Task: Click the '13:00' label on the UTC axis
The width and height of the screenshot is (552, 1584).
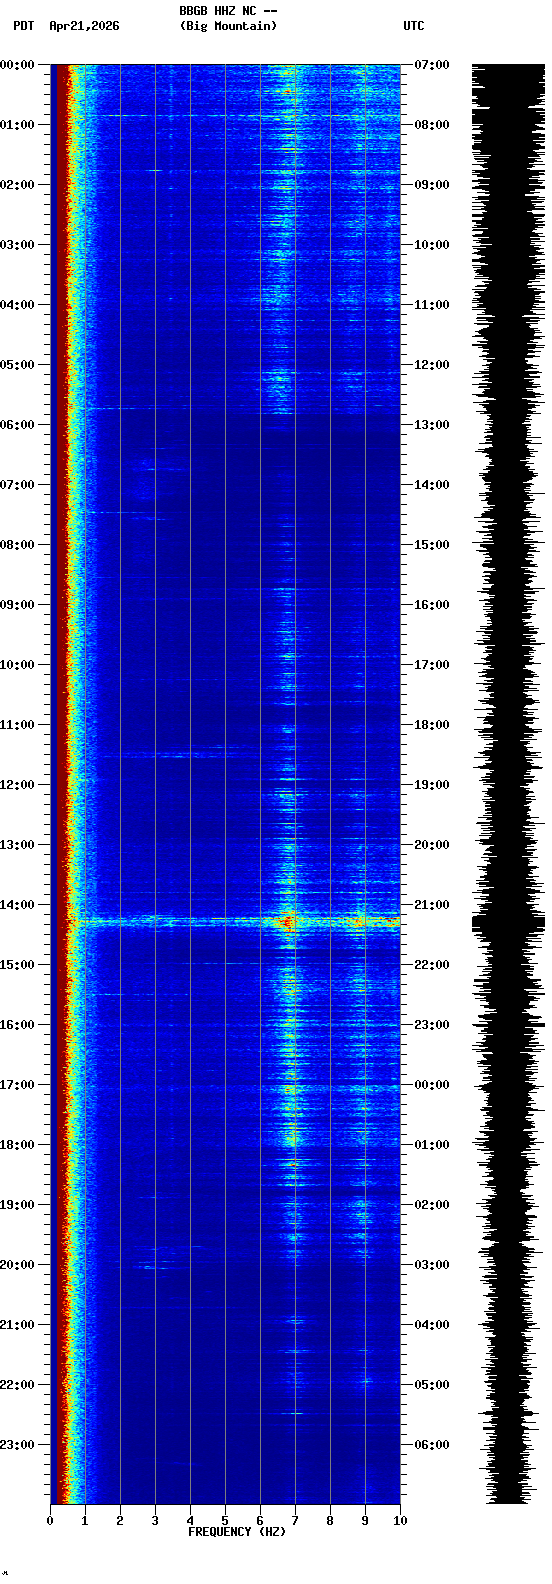Action: tap(431, 425)
